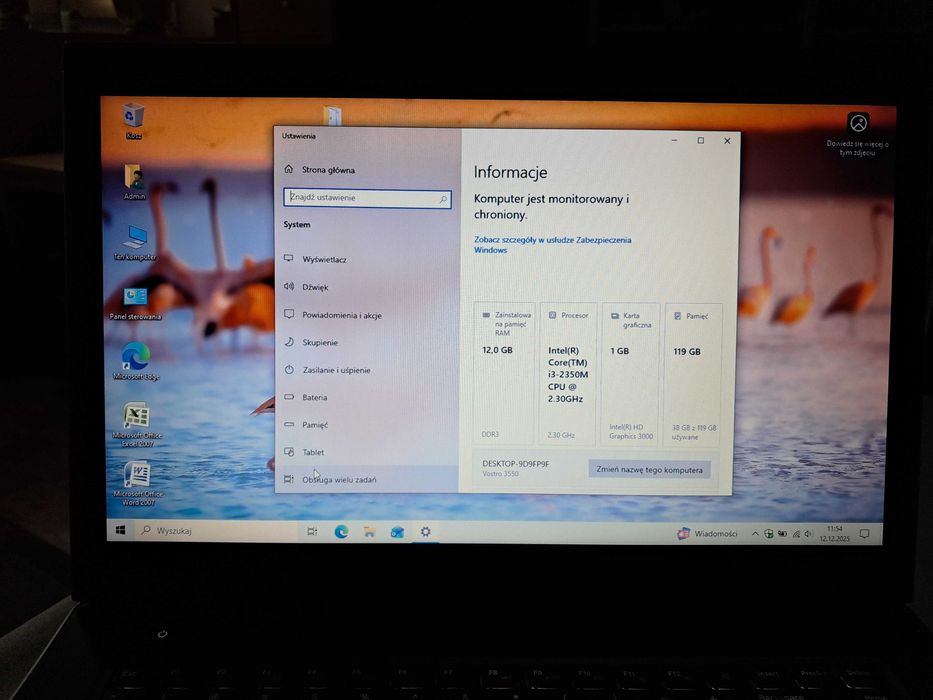Select the Karta graficzna info card
The width and height of the screenshot is (933, 700).
(631, 374)
